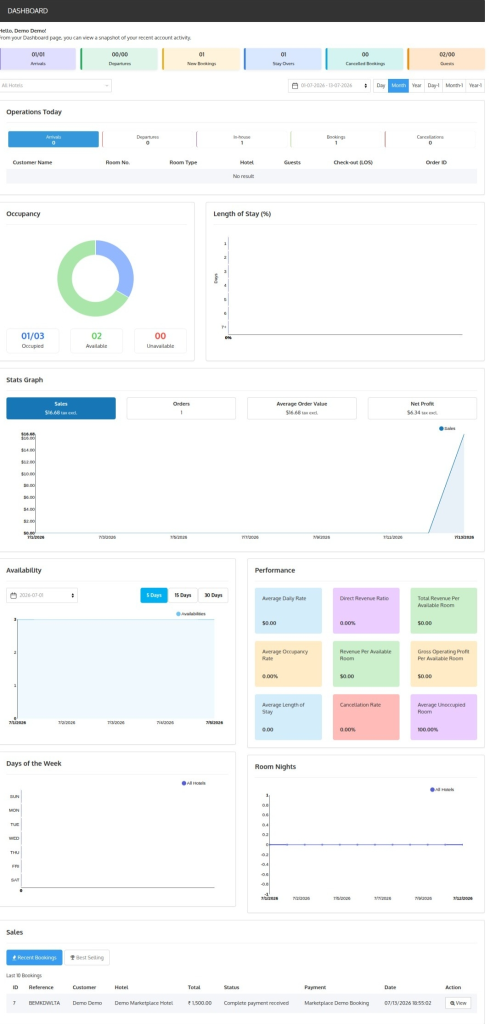This screenshot has height=1024, width=490.
Task: Select the Net Profit stats tab
Action: coord(422,408)
